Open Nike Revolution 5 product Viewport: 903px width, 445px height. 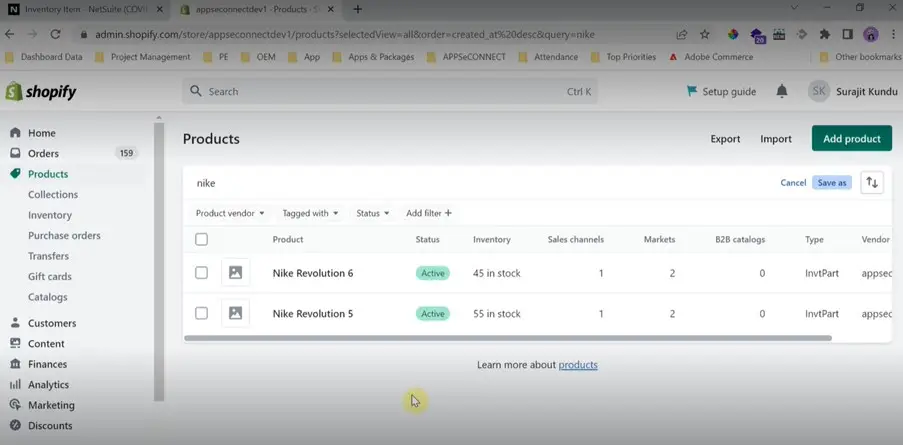(x=313, y=314)
